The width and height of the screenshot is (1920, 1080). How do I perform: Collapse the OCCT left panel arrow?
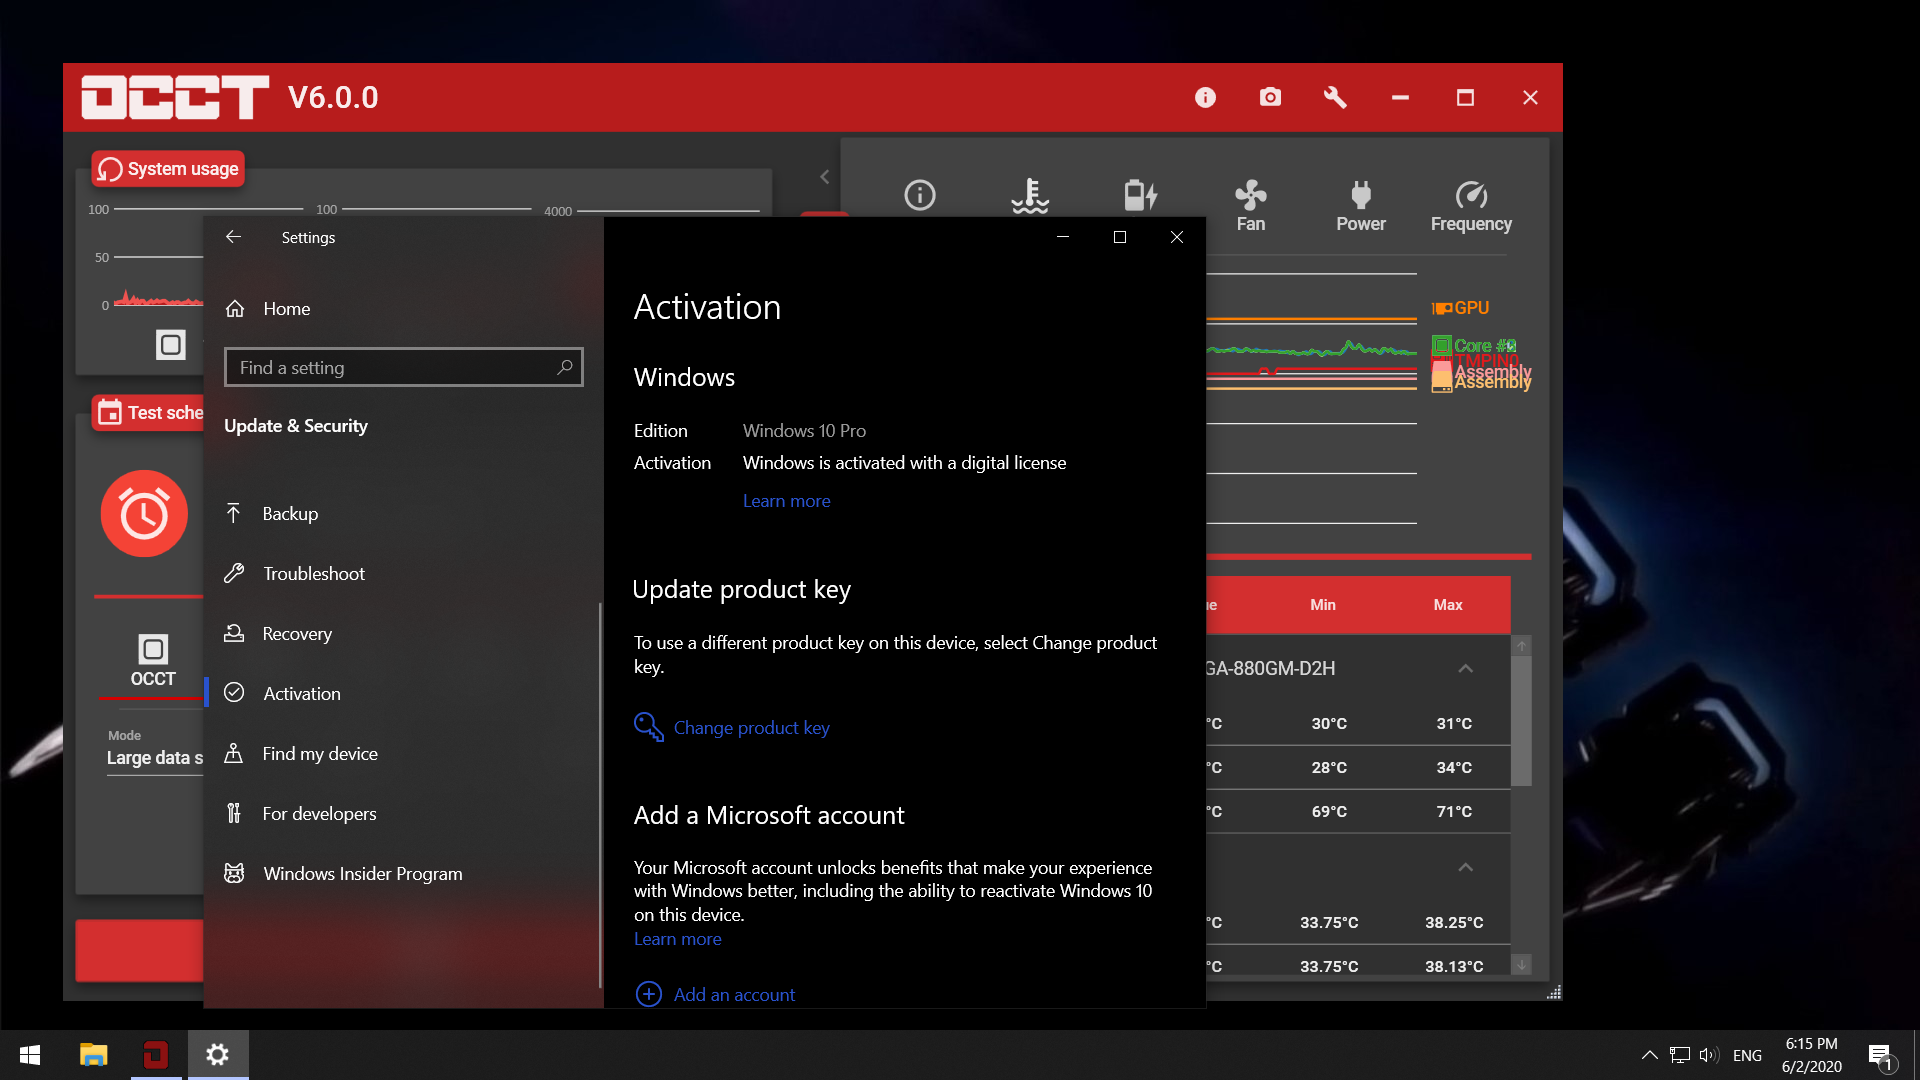coord(824,177)
